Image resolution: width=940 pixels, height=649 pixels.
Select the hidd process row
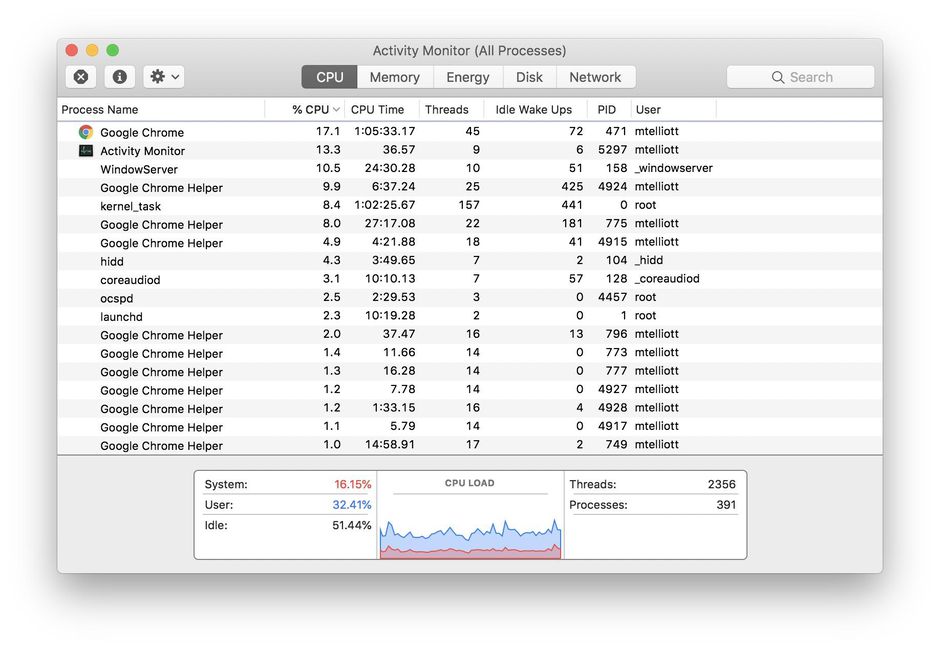(470, 261)
